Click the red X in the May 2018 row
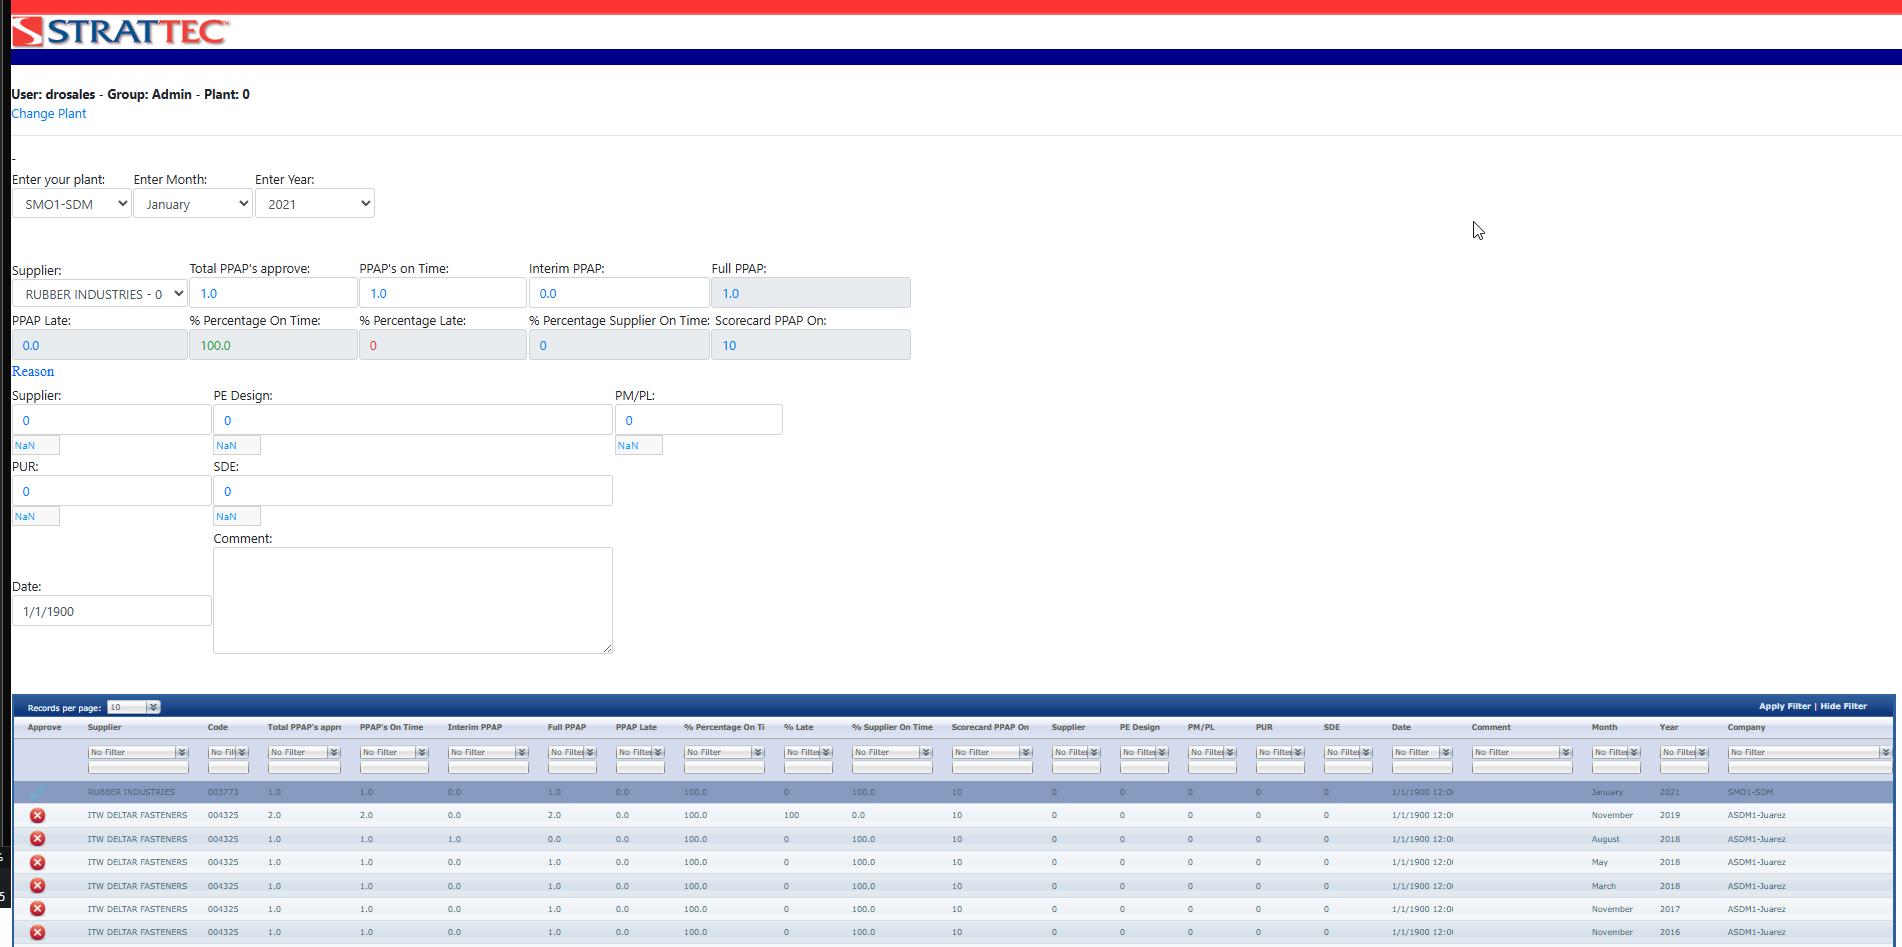Viewport: 1902px width, 947px height. (38, 862)
